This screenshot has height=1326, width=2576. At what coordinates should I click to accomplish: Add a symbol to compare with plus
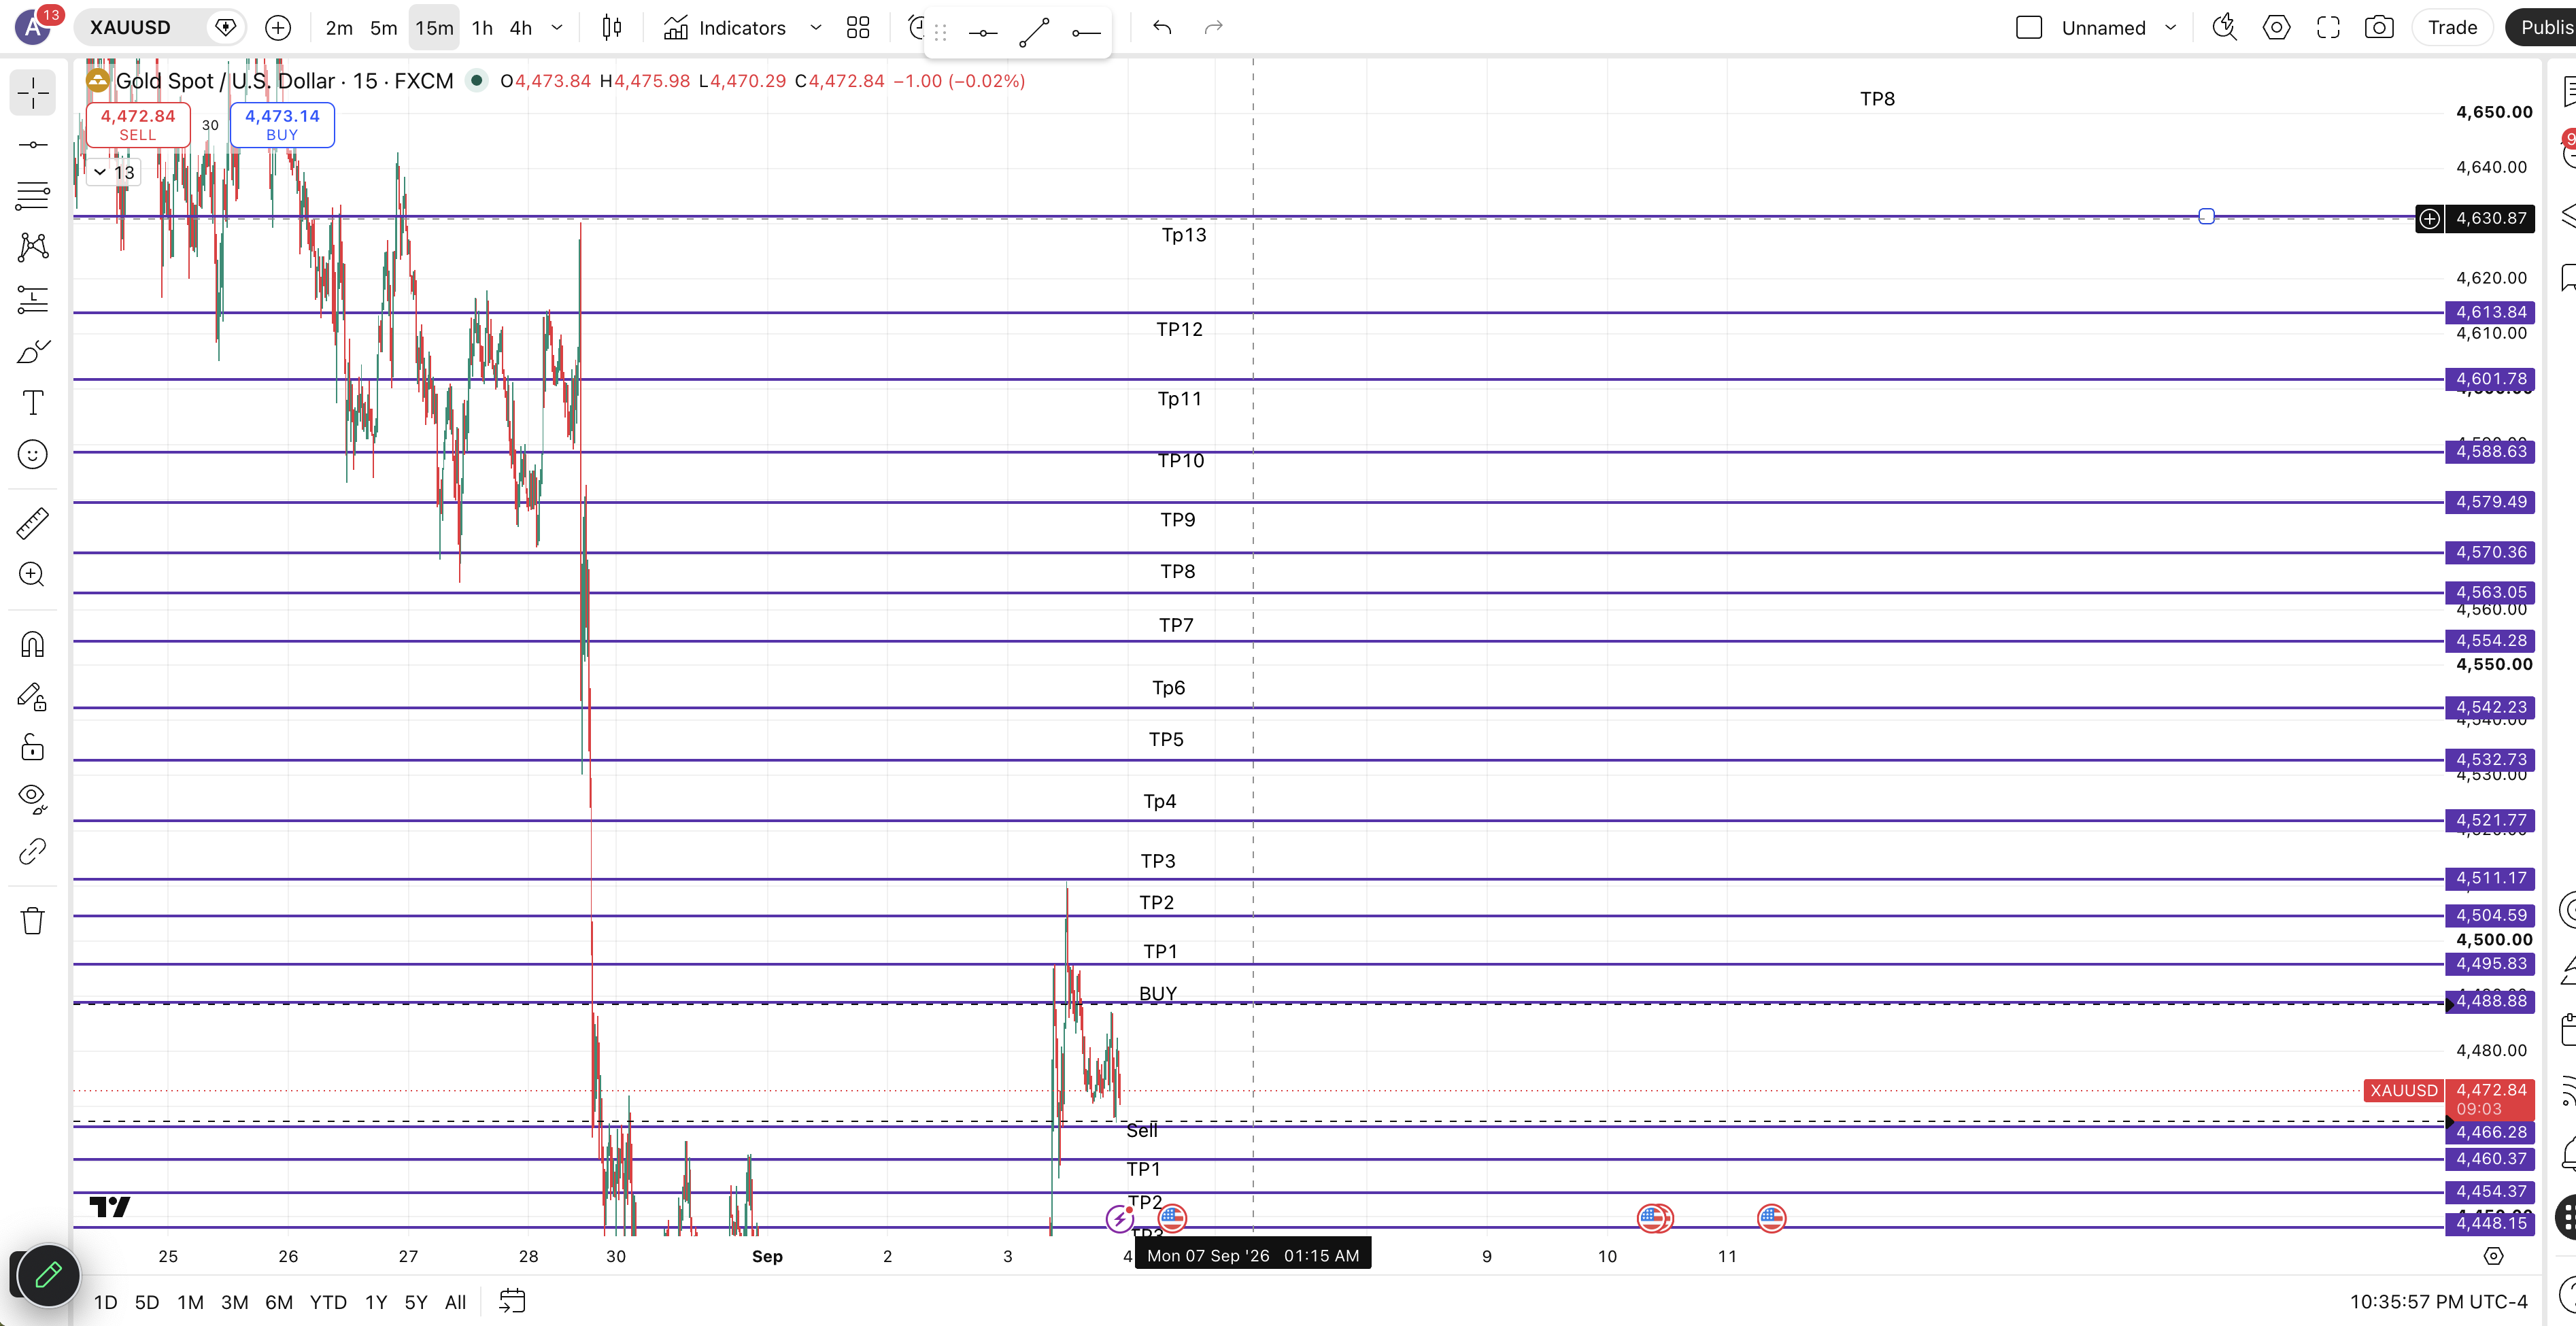[278, 28]
